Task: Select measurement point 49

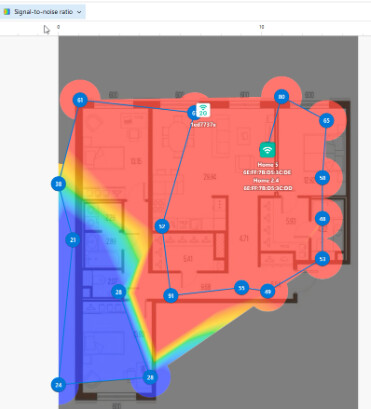Action: tap(268, 292)
